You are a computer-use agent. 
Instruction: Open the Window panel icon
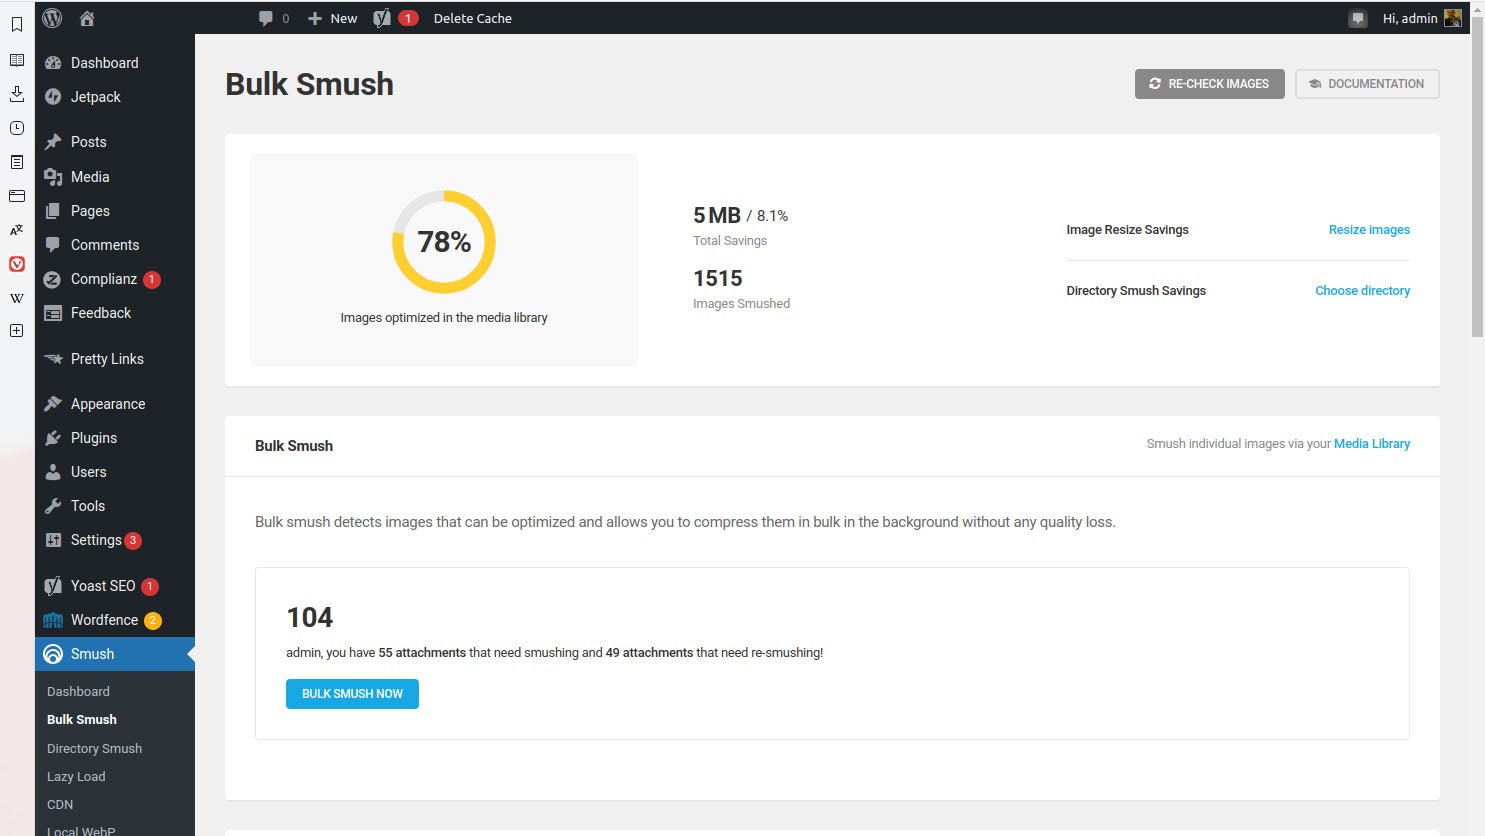[17, 196]
